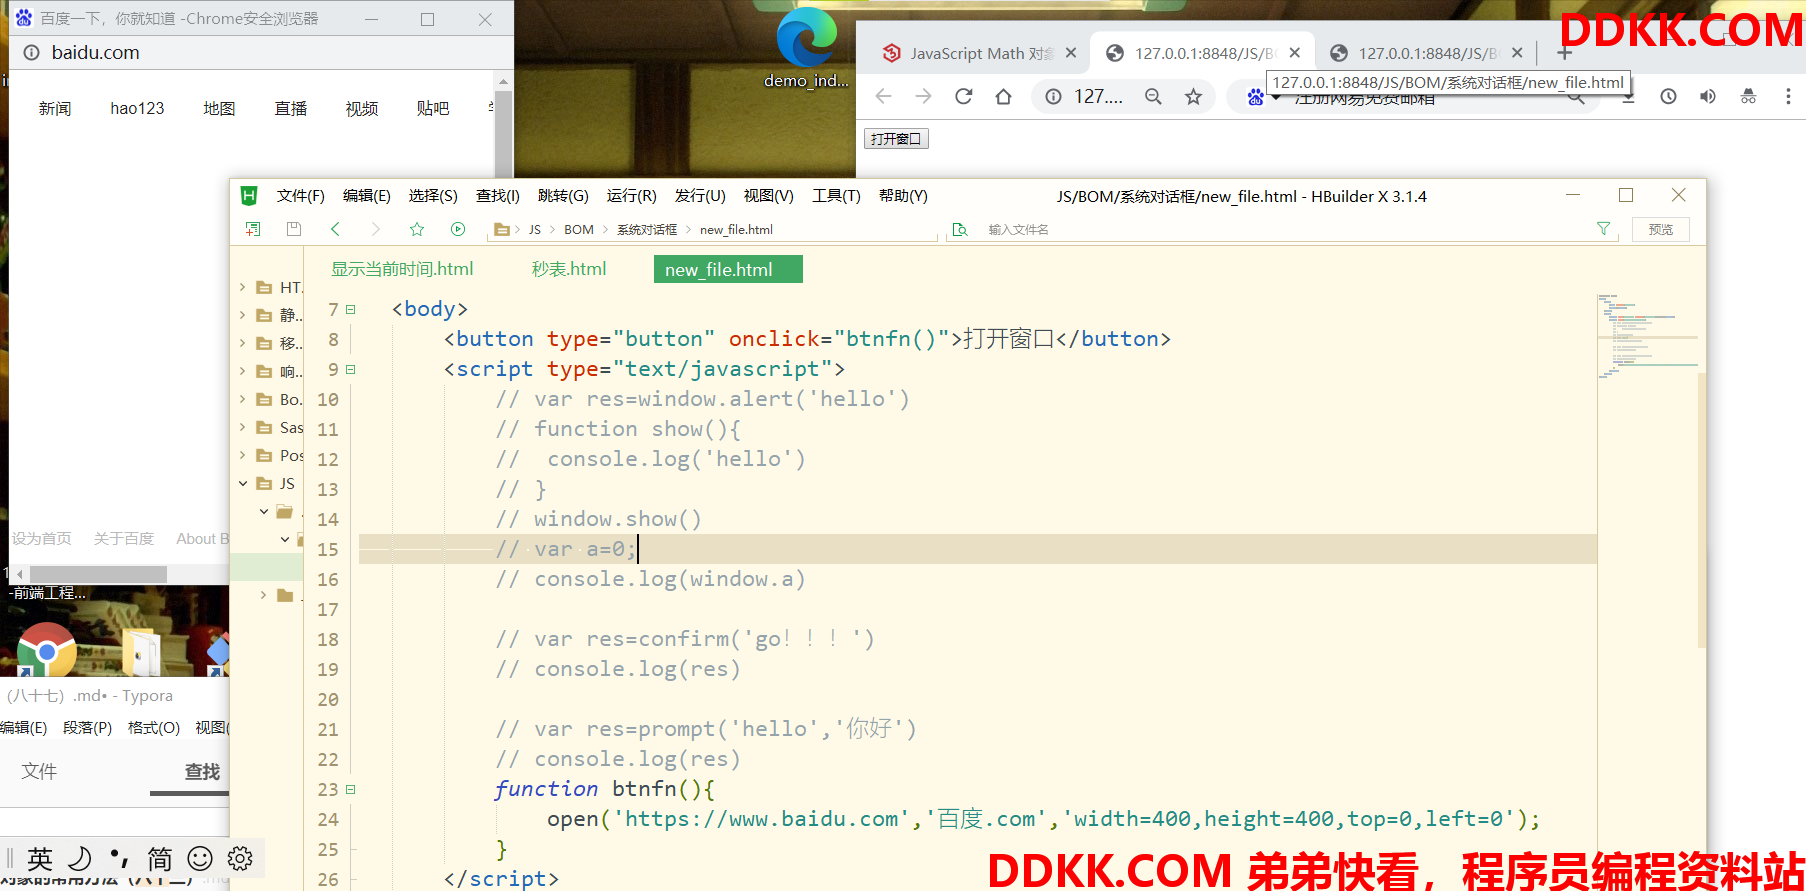Click the Chrome icon on the desktop
The width and height of the screenshot is (1806, 891).
click(x=46, y=649)
